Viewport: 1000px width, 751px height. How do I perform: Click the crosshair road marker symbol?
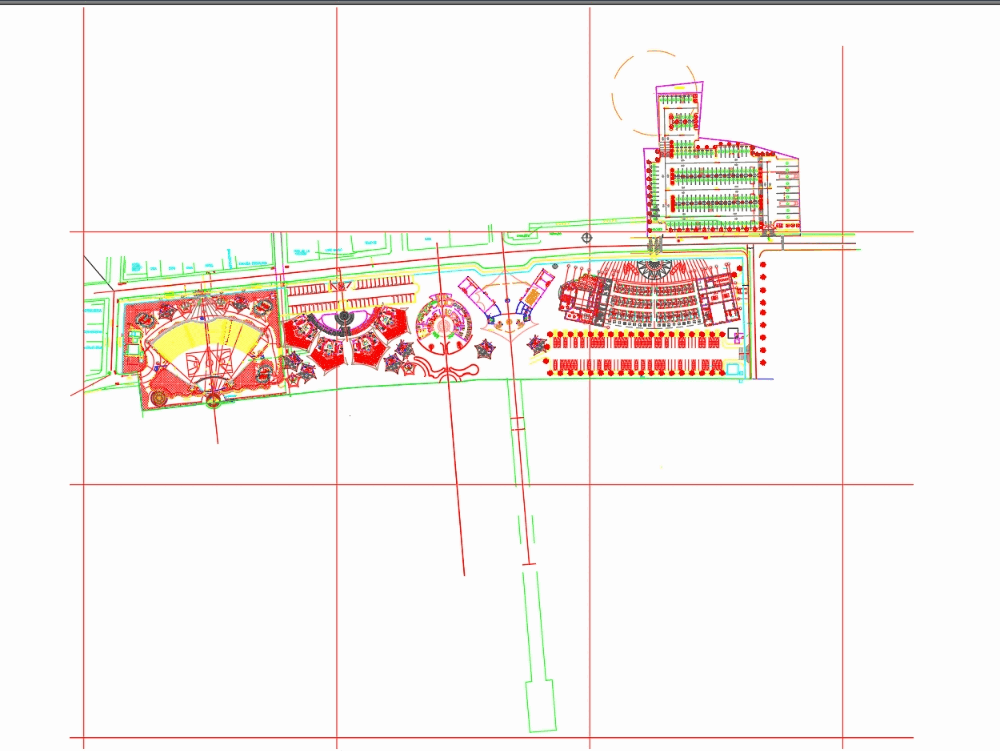pos(586,237)
